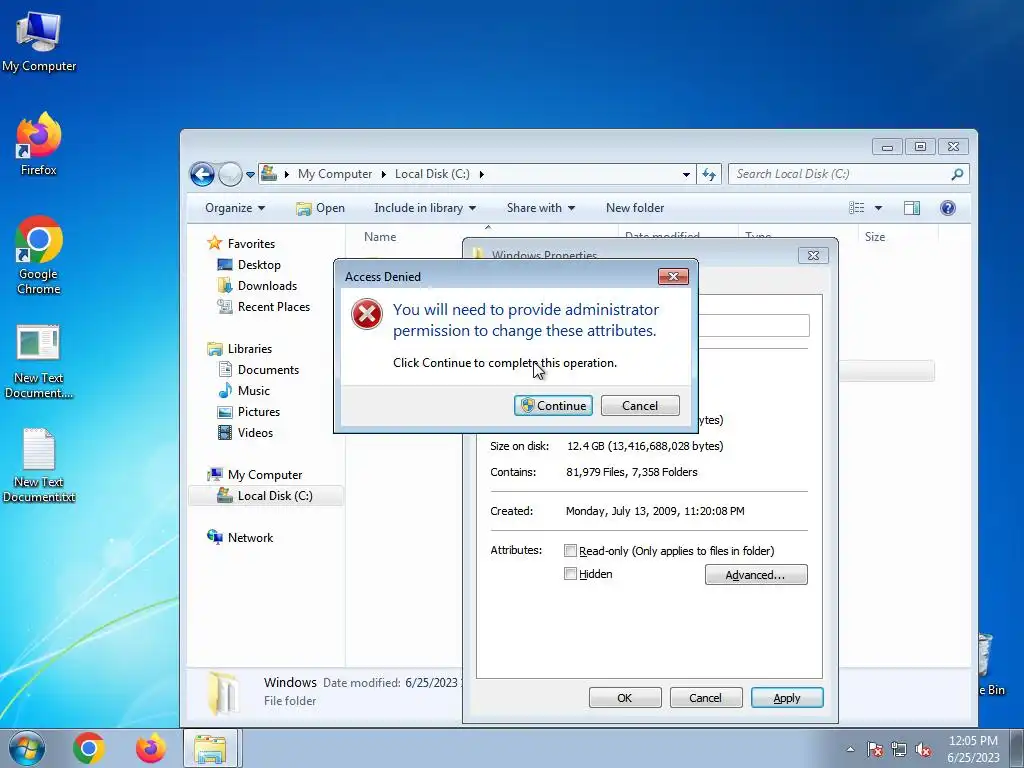Open the Include in library menu
This screenshot has height=768, width=1024.
(x=424, y=208)
